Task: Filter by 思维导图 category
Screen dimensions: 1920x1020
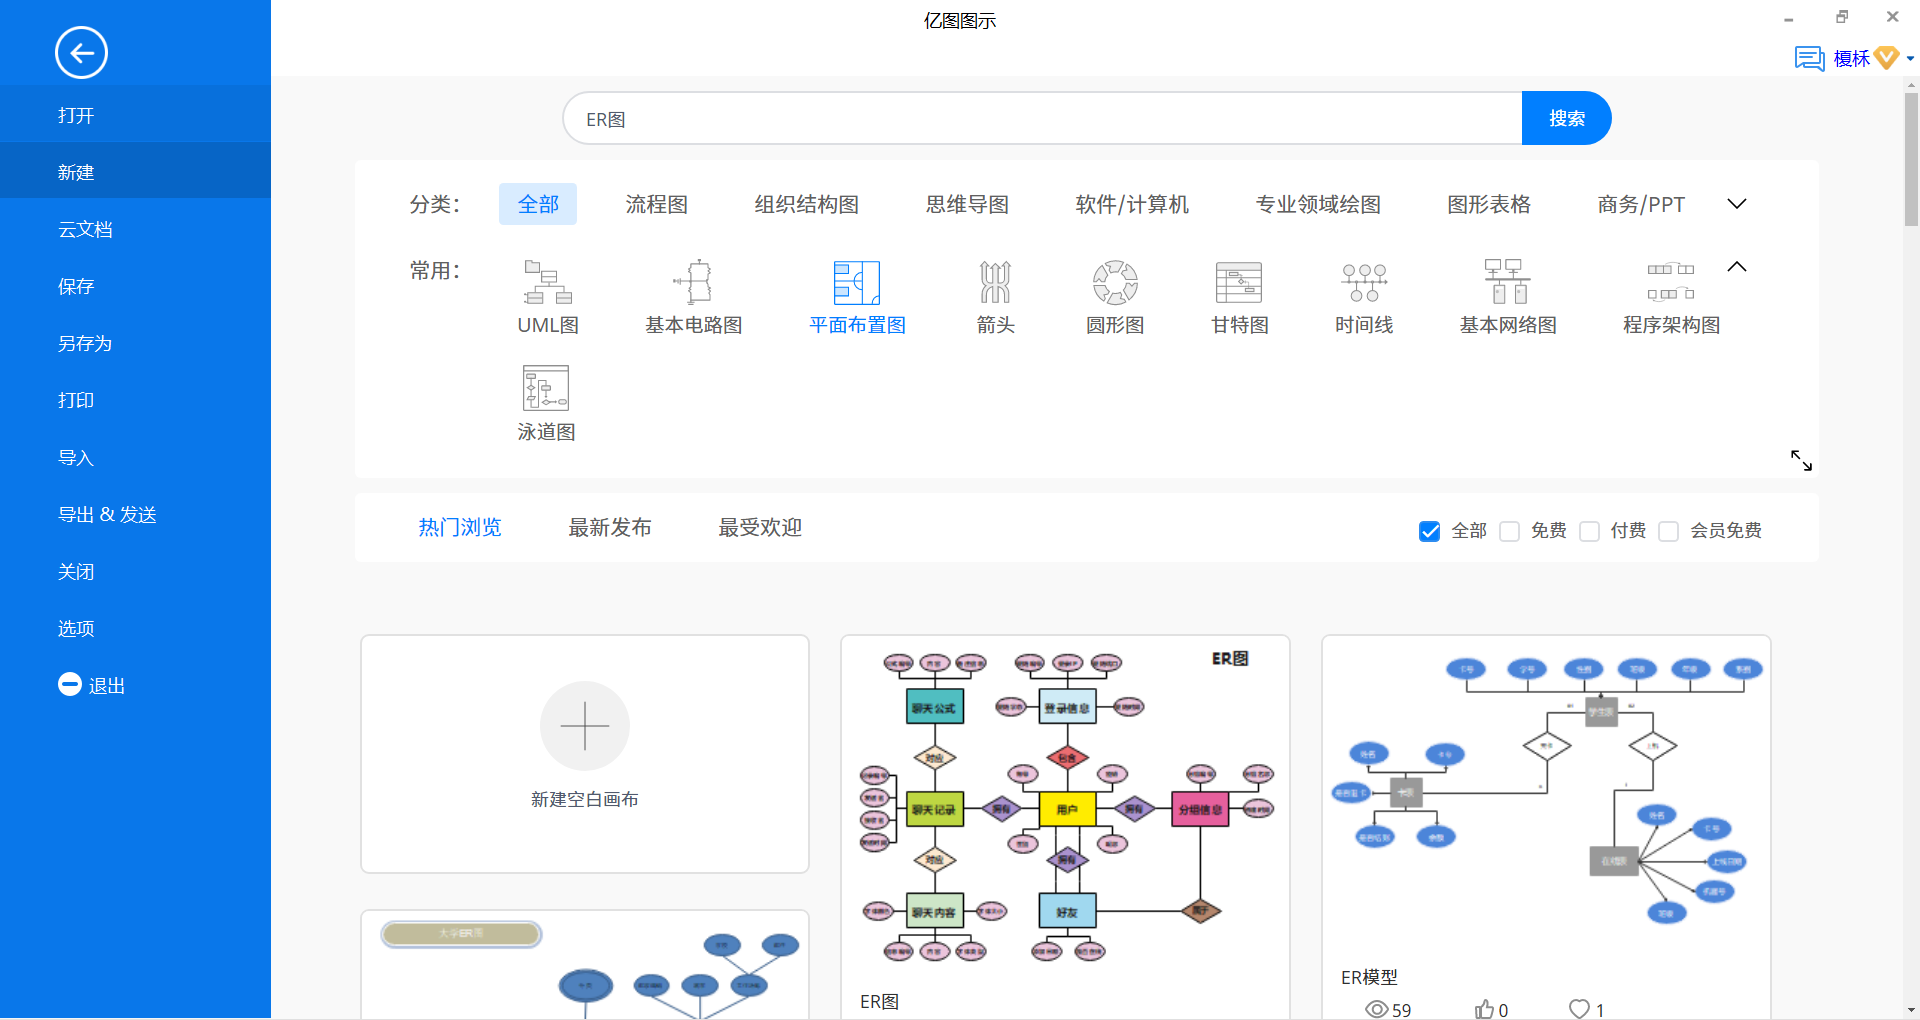Action: [966, 205]
